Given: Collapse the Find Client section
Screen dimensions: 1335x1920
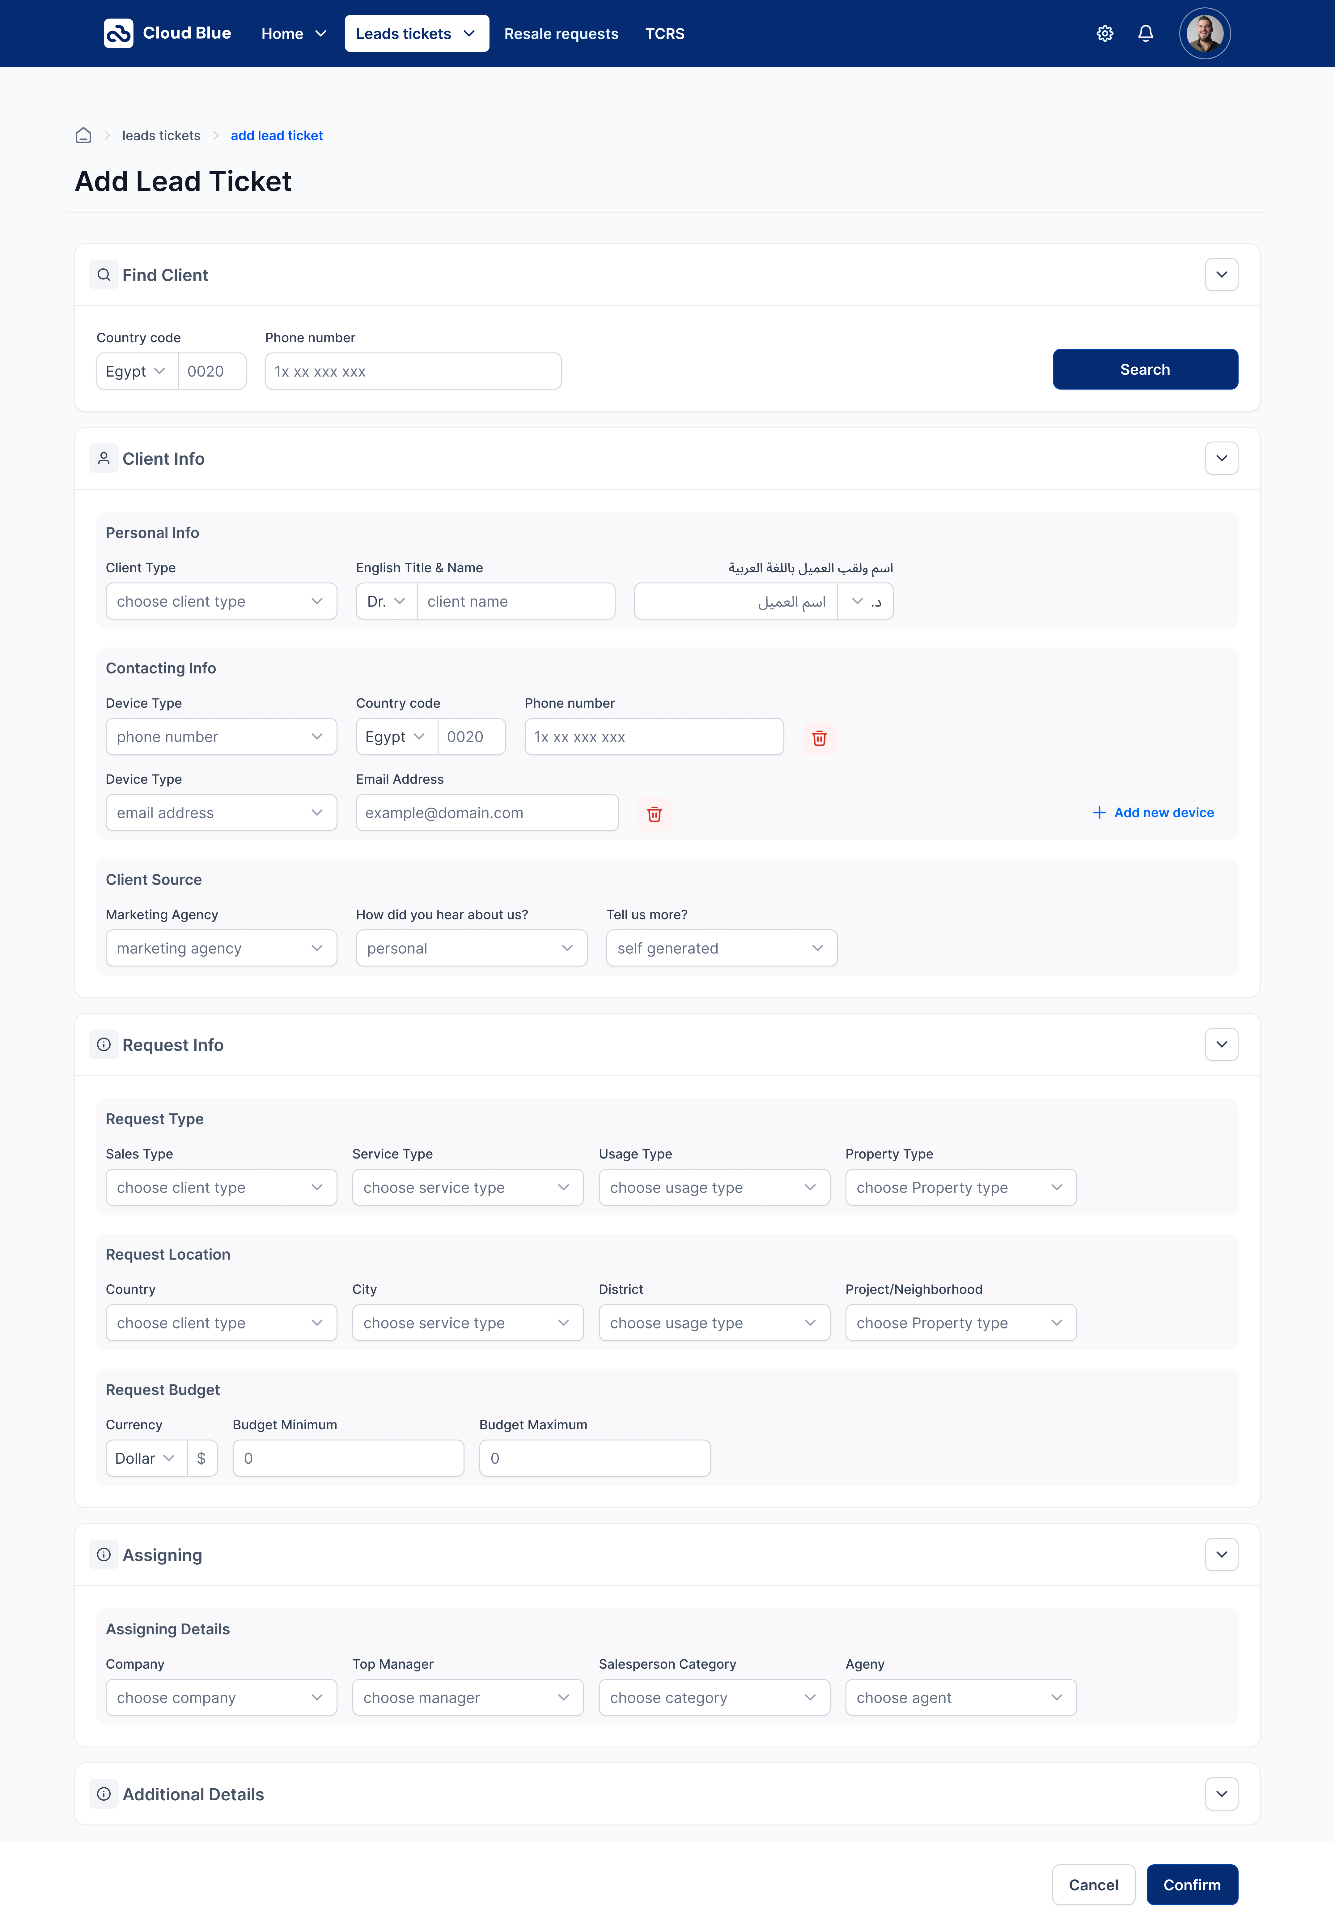Looking at the screenshot, I should click(1222, 275).
